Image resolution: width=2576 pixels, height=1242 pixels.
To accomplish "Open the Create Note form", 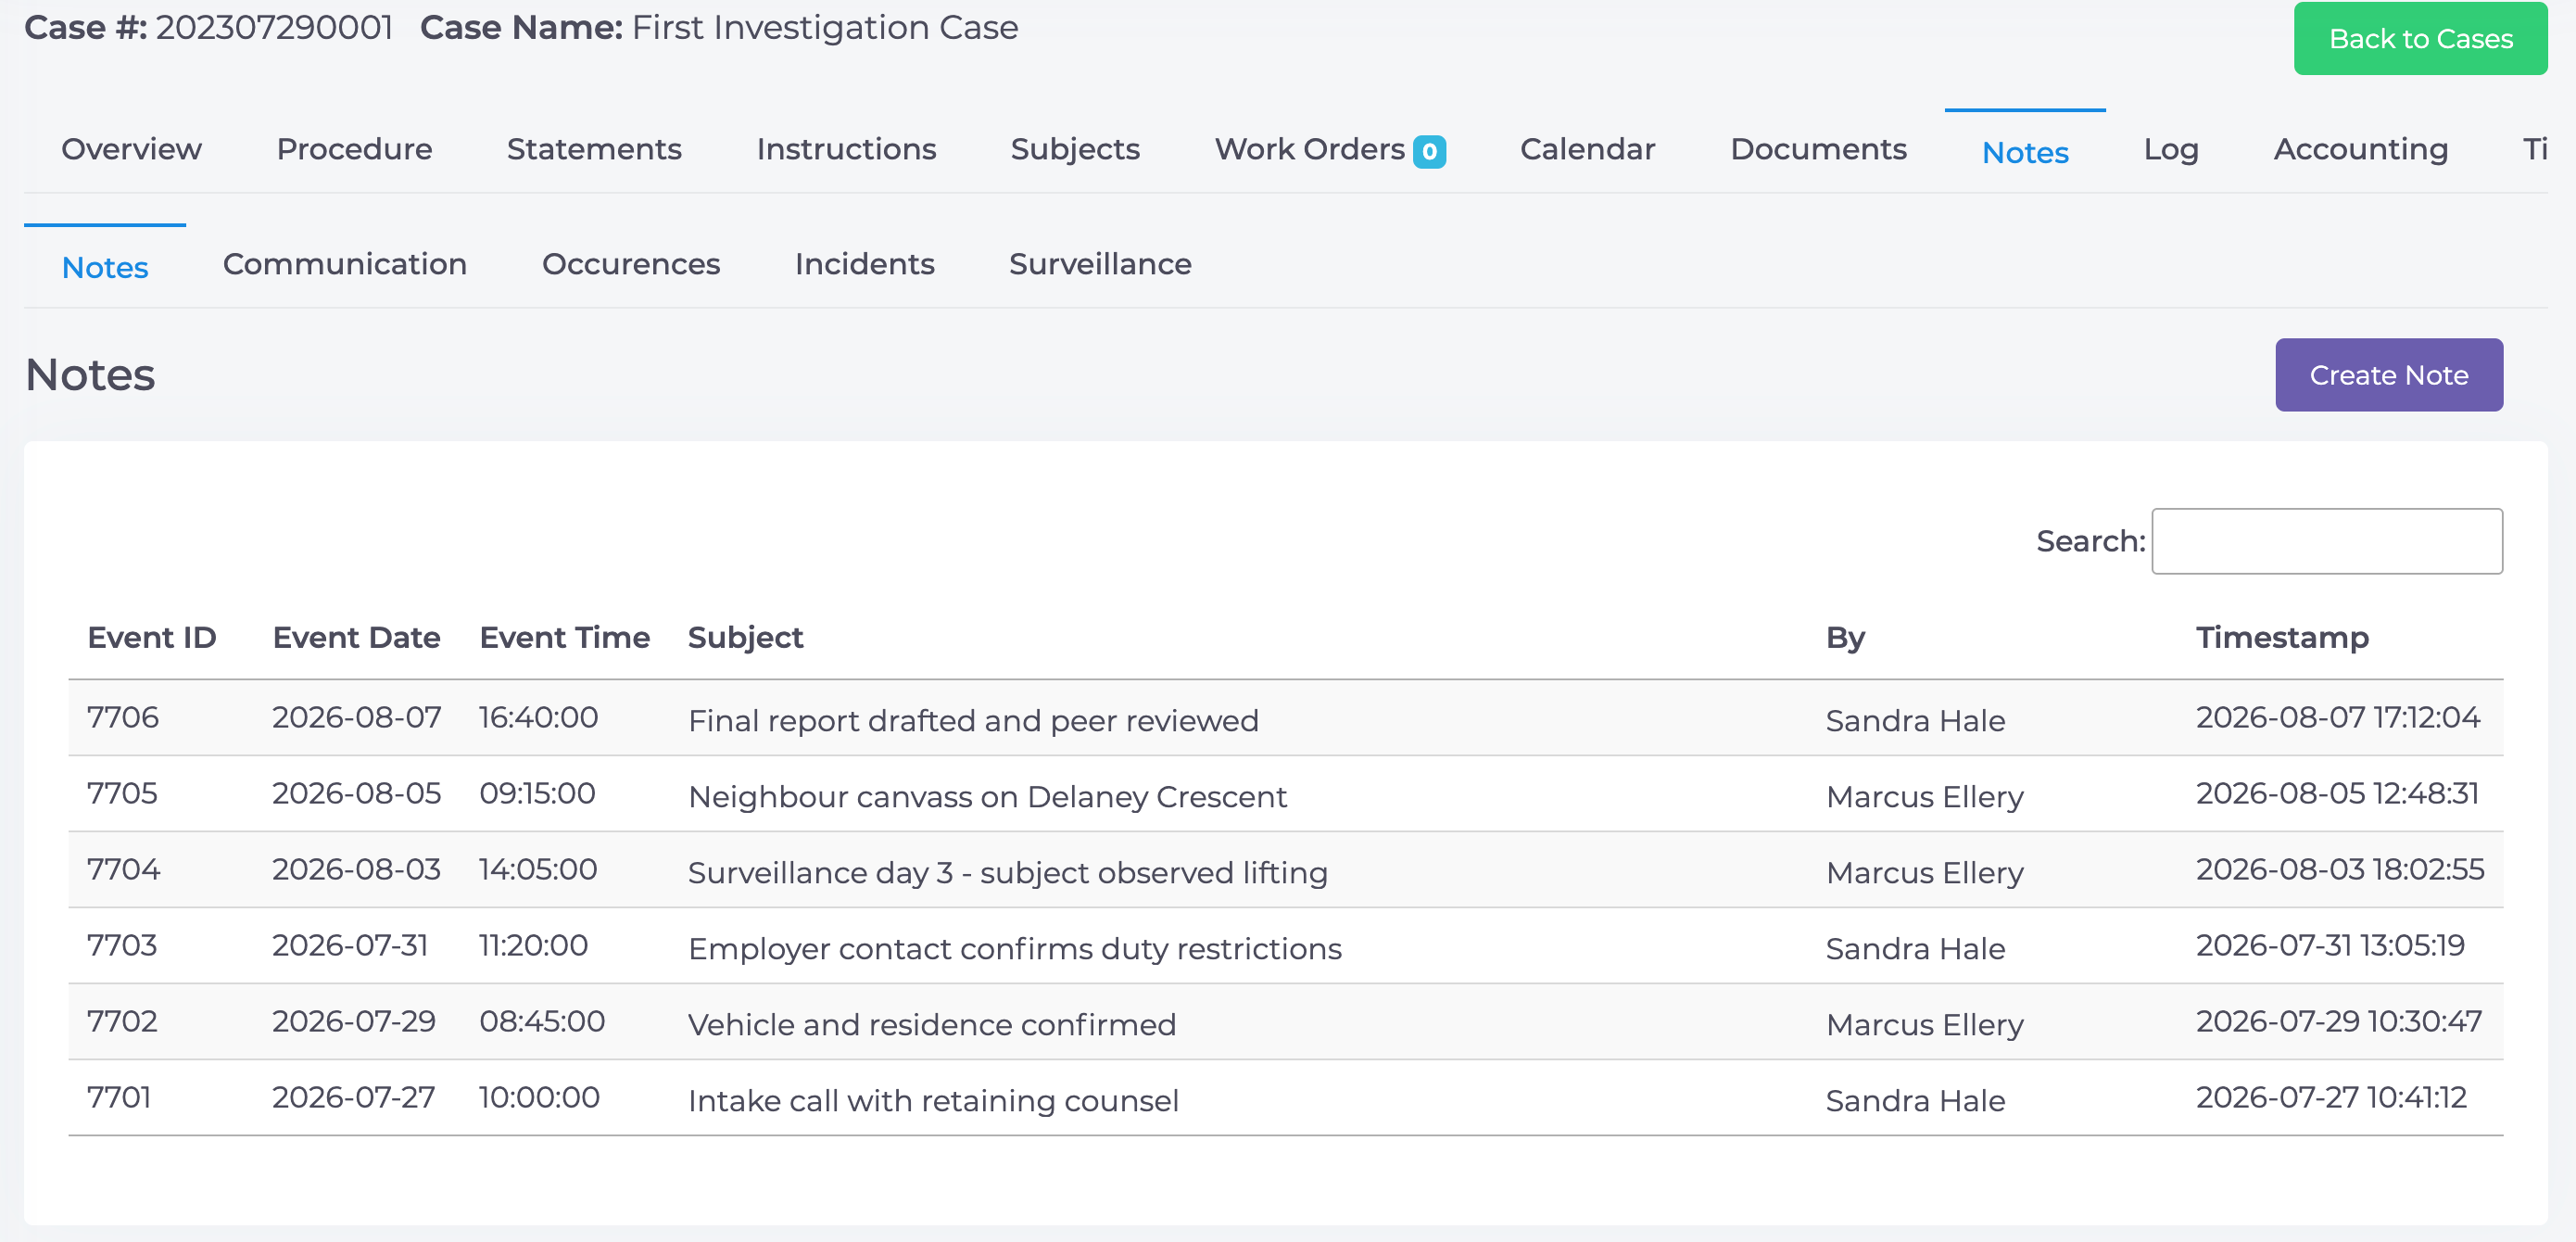I will 2388,375.
